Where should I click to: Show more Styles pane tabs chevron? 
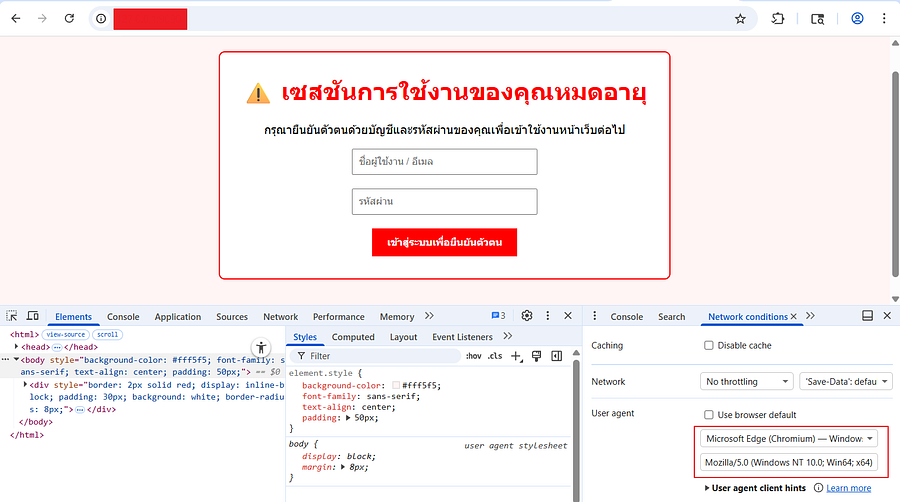tap(507, 336)
